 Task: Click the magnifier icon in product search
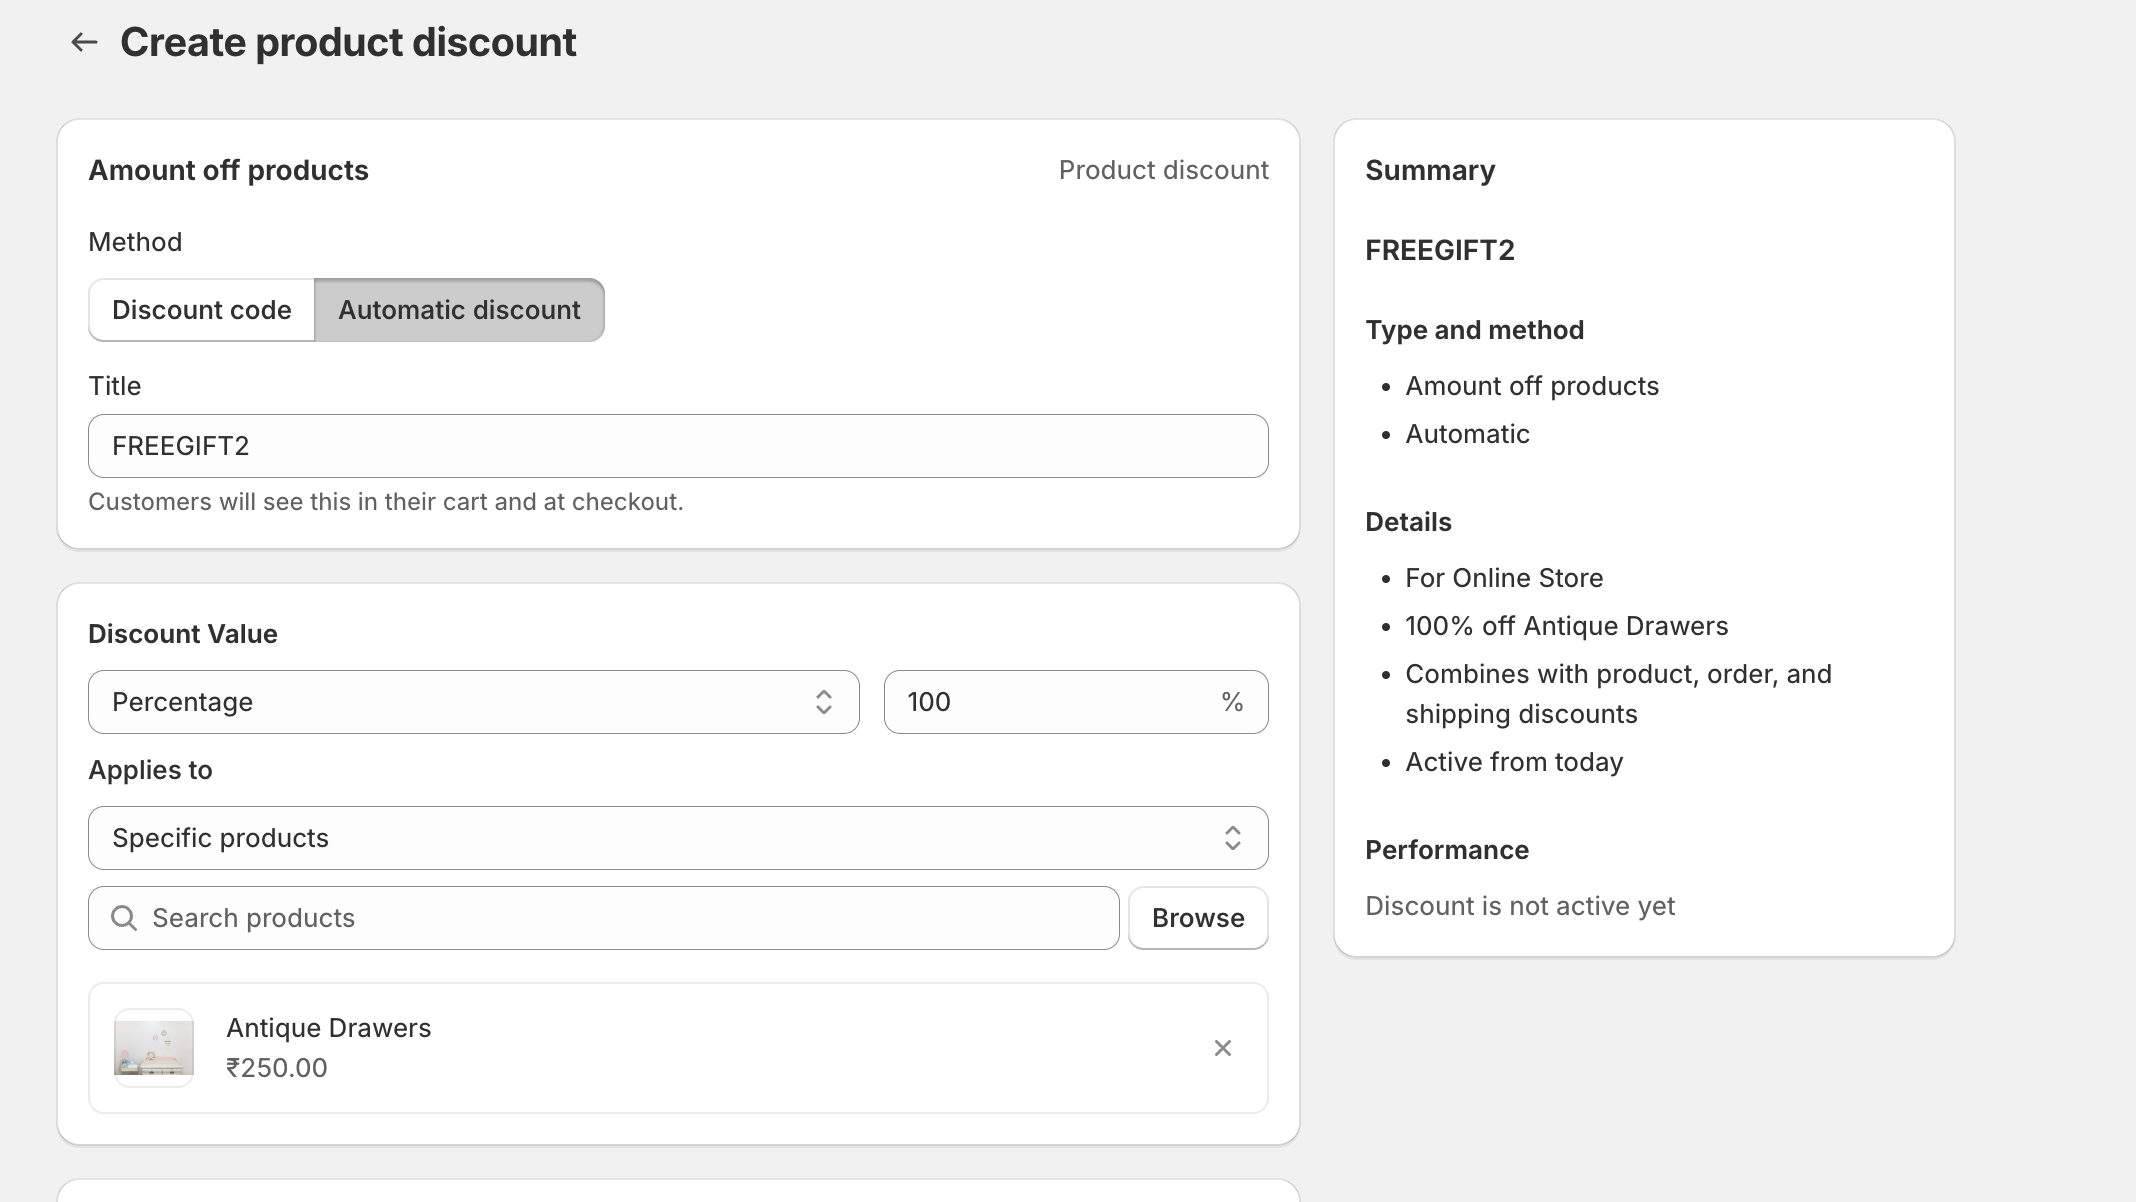click(124, 918)
